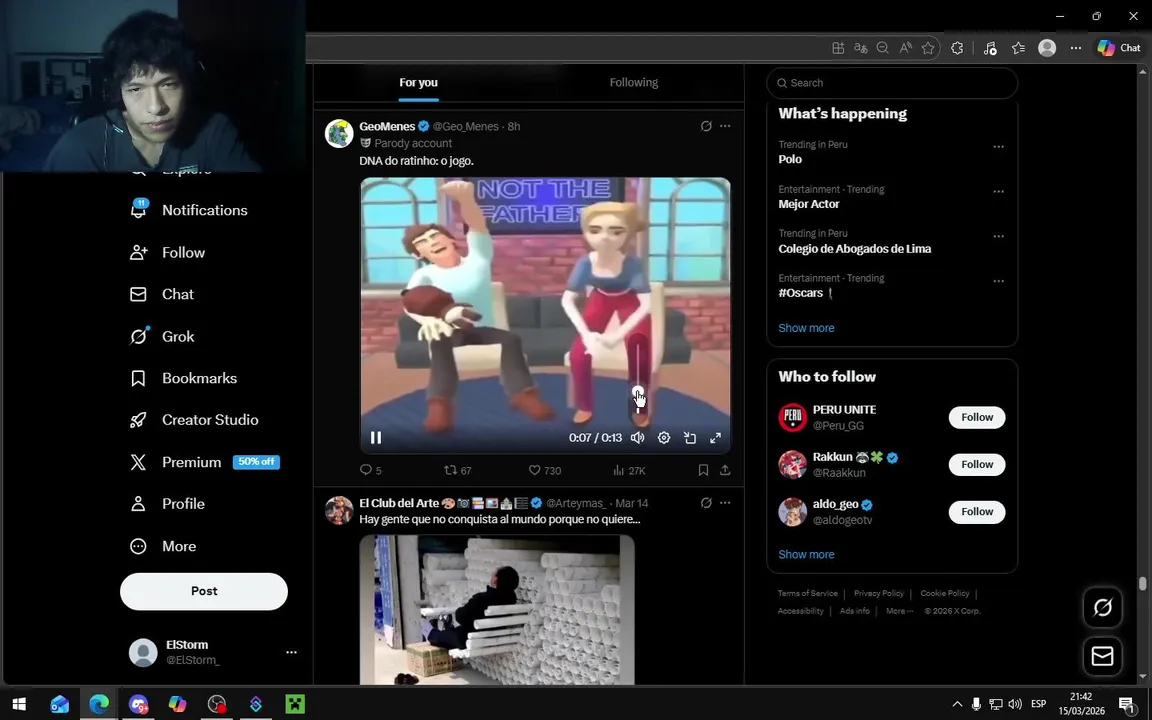Viewport: 1152px width, 720px height.
Task: Open Terms of Service link
Action: [807, 594]
